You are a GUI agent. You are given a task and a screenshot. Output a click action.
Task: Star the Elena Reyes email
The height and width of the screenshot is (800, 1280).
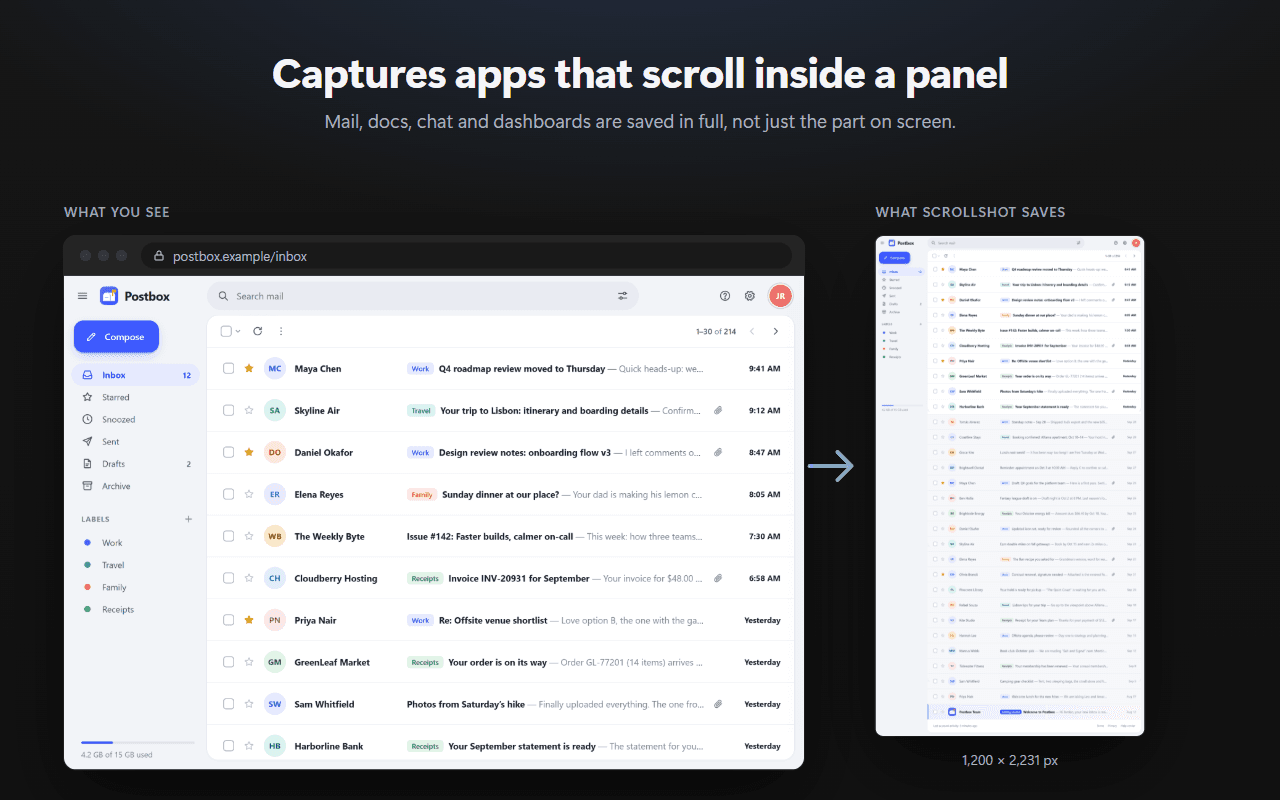[x=249, y=495]
